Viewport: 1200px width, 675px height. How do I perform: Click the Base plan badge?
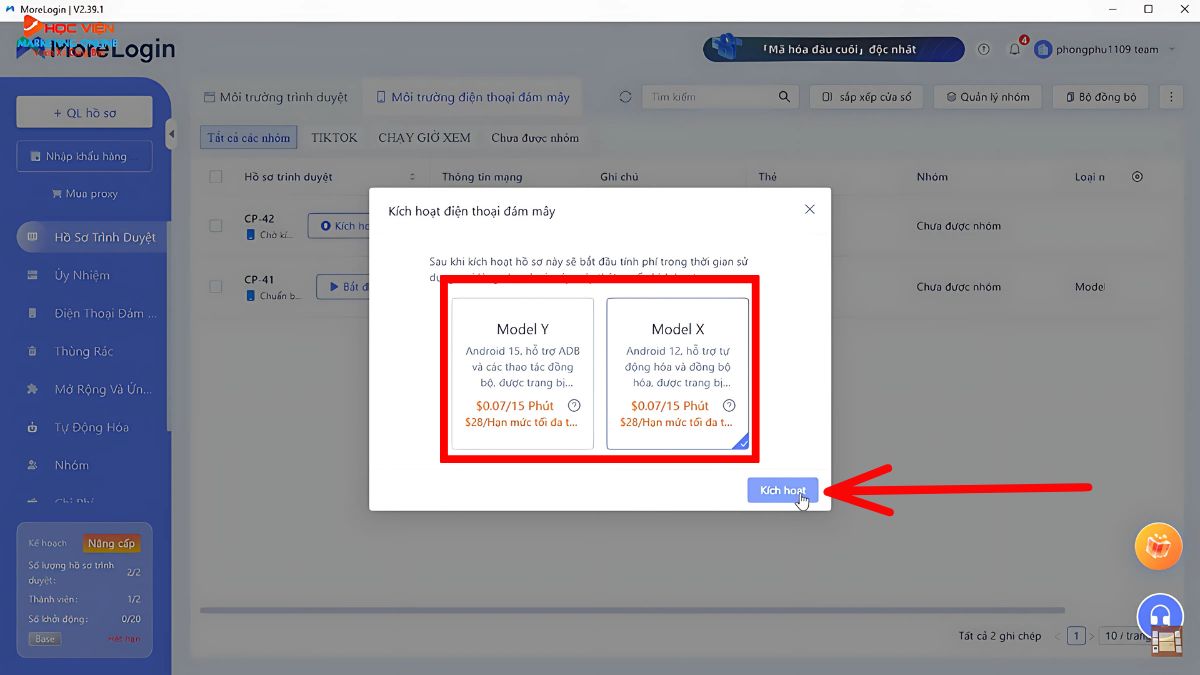click(x=45, y=638)
